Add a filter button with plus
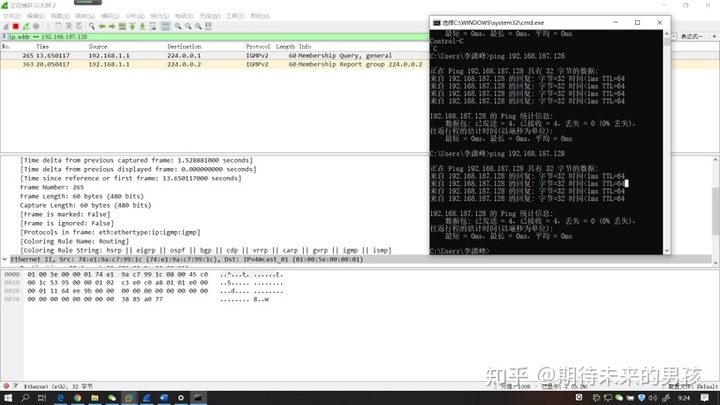720x405 pixels. pos(714,37)
